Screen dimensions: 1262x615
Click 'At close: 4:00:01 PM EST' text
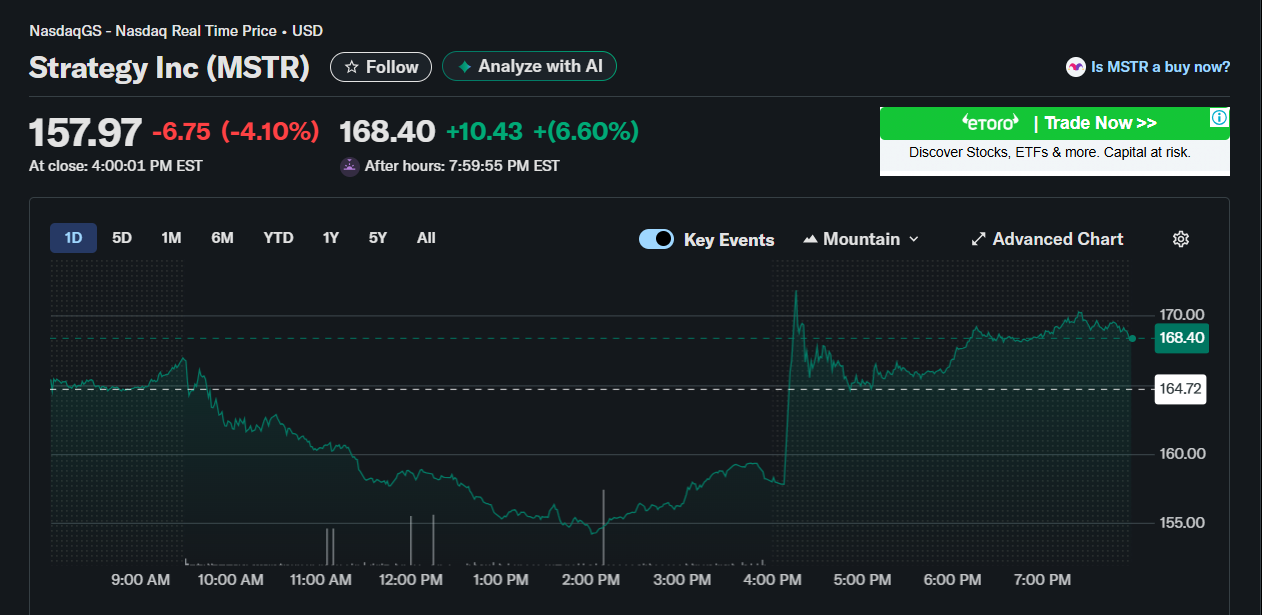pyautogui.click(x=116, y=166)
